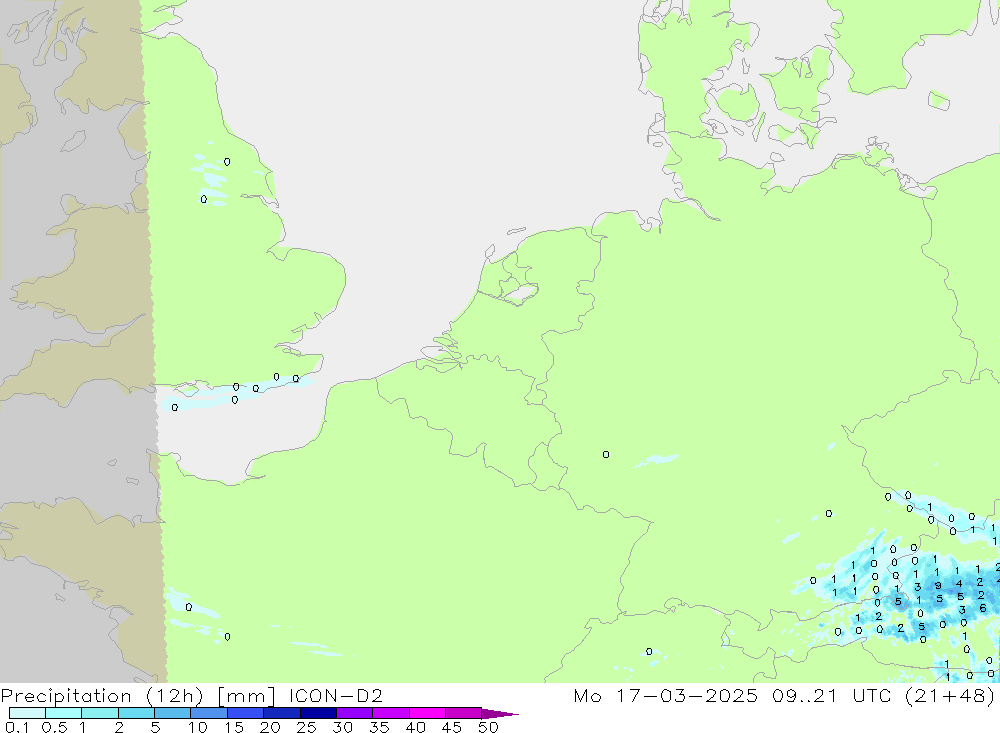
Task: Click the '45' legend scale label
Action: pyautogui.click(x=452, y=727)
